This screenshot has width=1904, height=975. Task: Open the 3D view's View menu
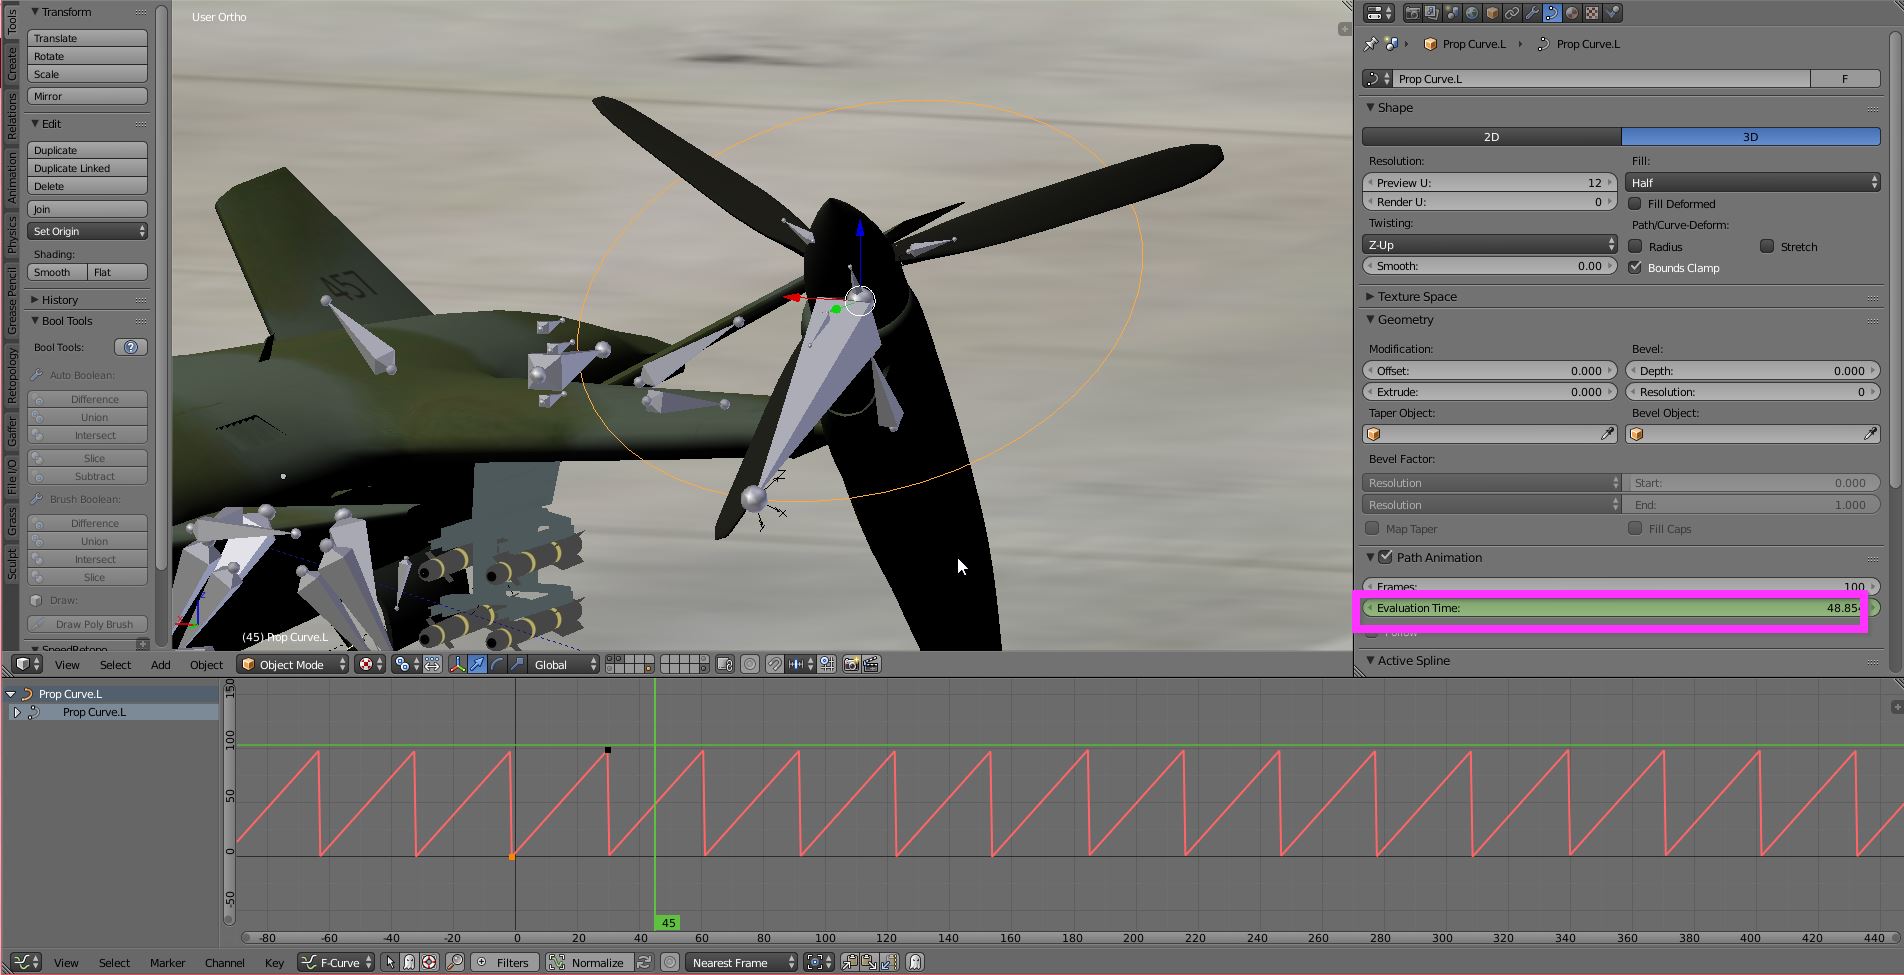(x=67, y=664)
